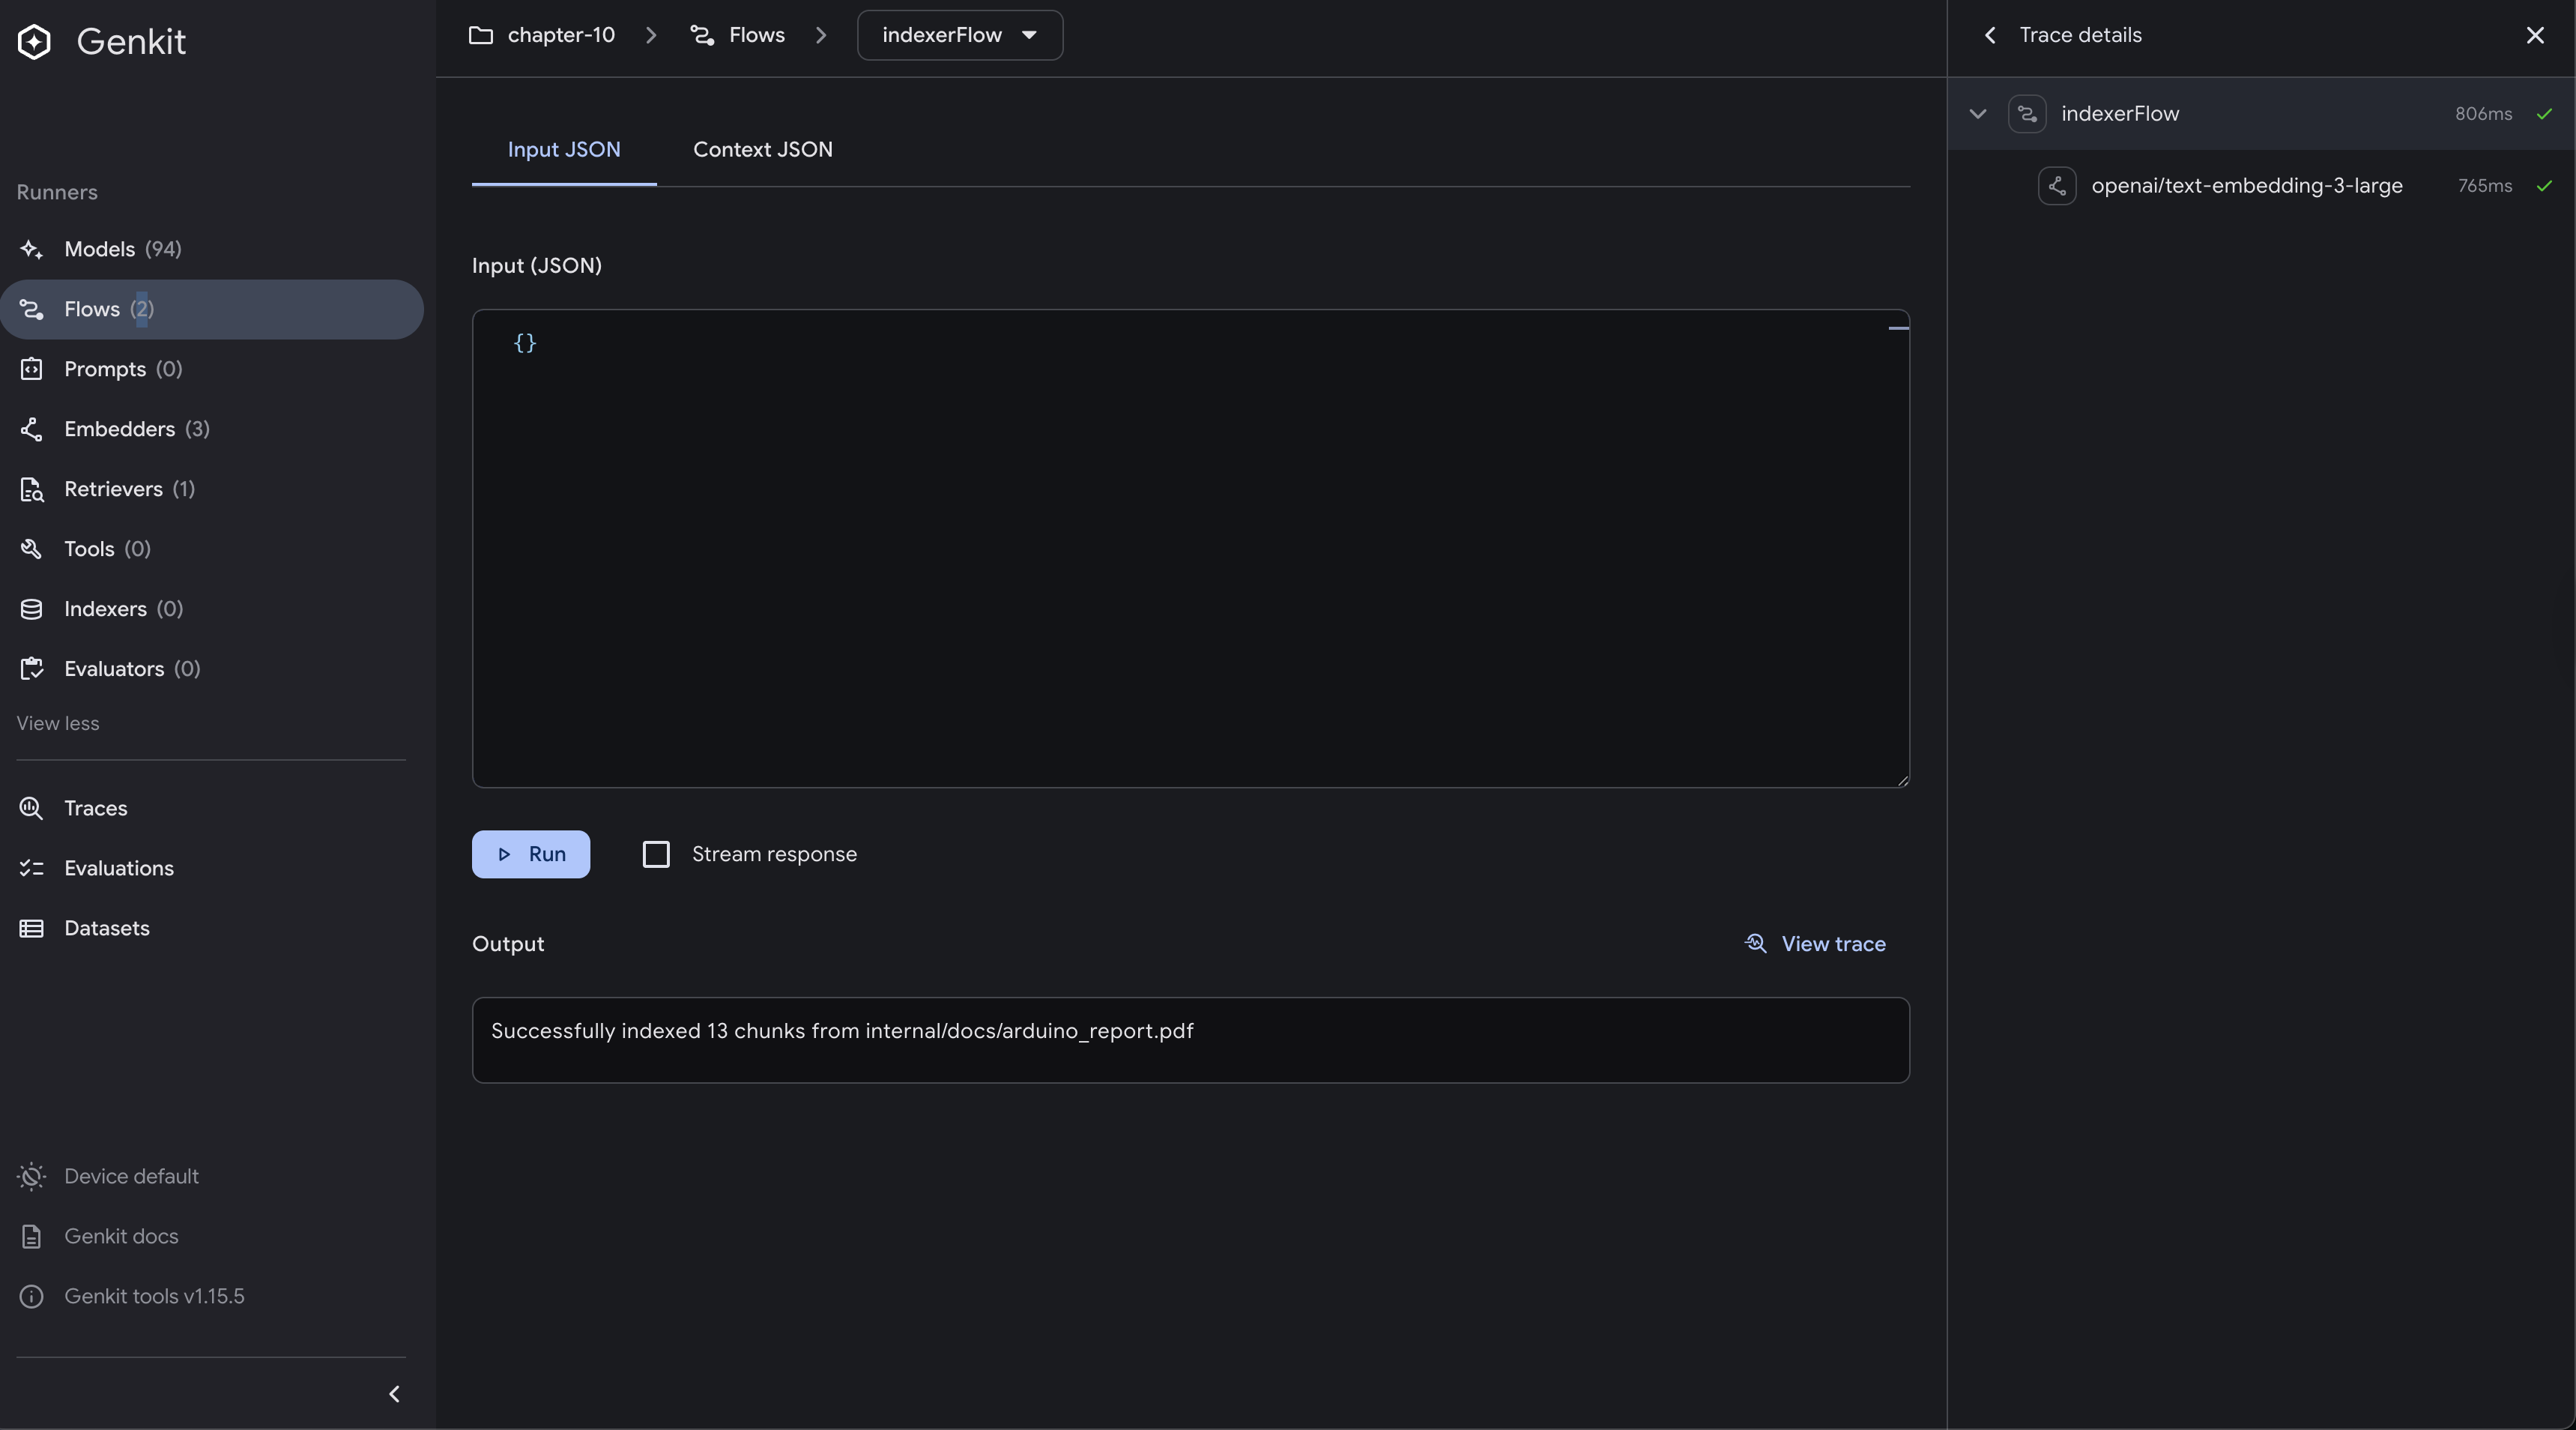The width and height of the screenshot is (2576, 1430).
Task: Open the Evaluations page
Action: 211,868
